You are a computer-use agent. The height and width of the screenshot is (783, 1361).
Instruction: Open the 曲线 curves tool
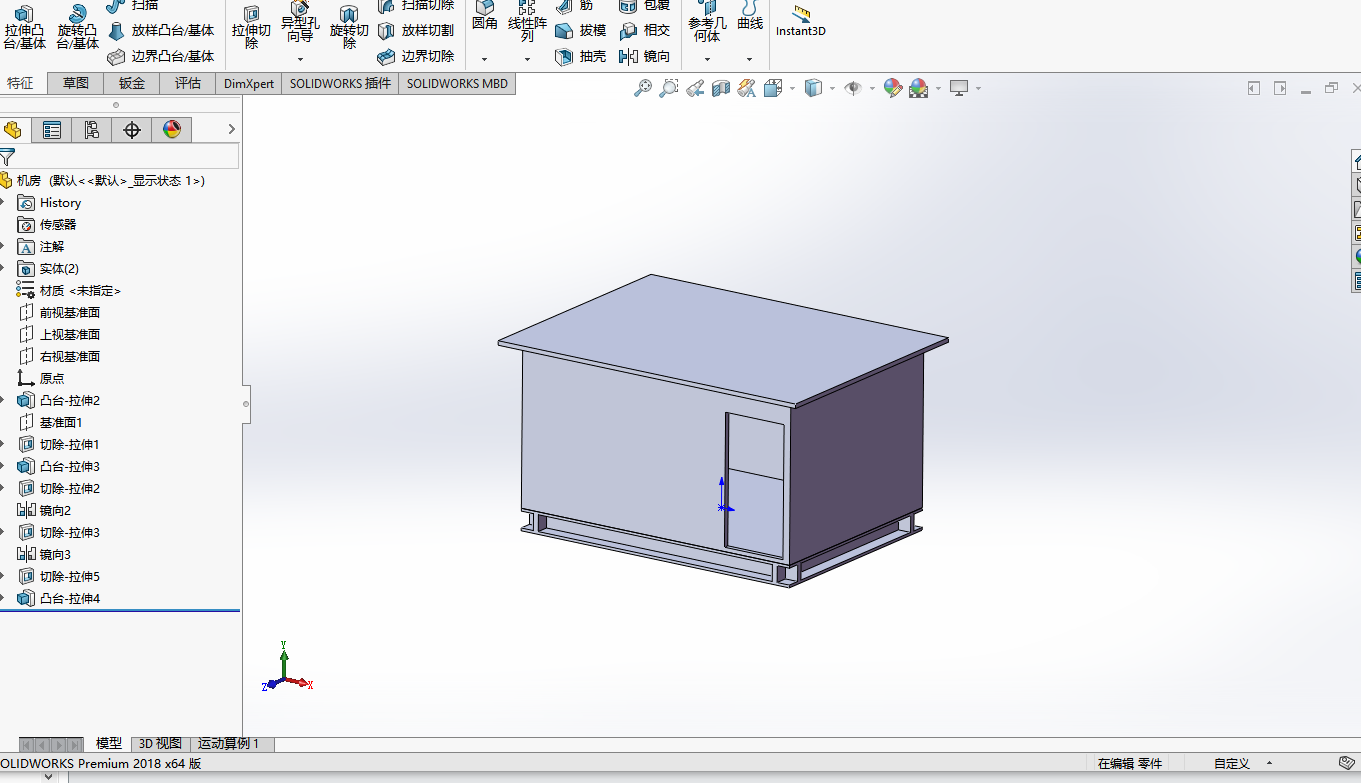point(750,16)
